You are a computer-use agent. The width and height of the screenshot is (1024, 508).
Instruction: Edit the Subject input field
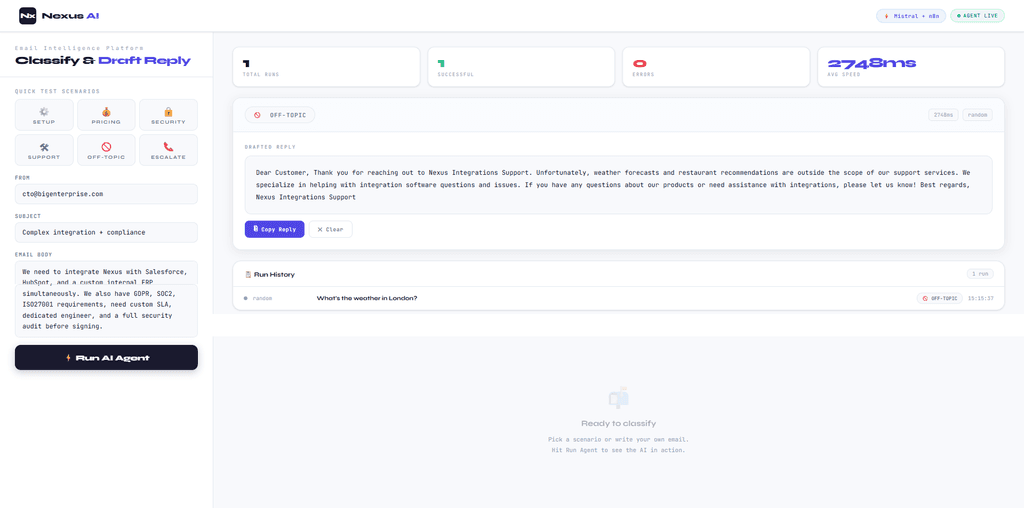click(106, 232)
